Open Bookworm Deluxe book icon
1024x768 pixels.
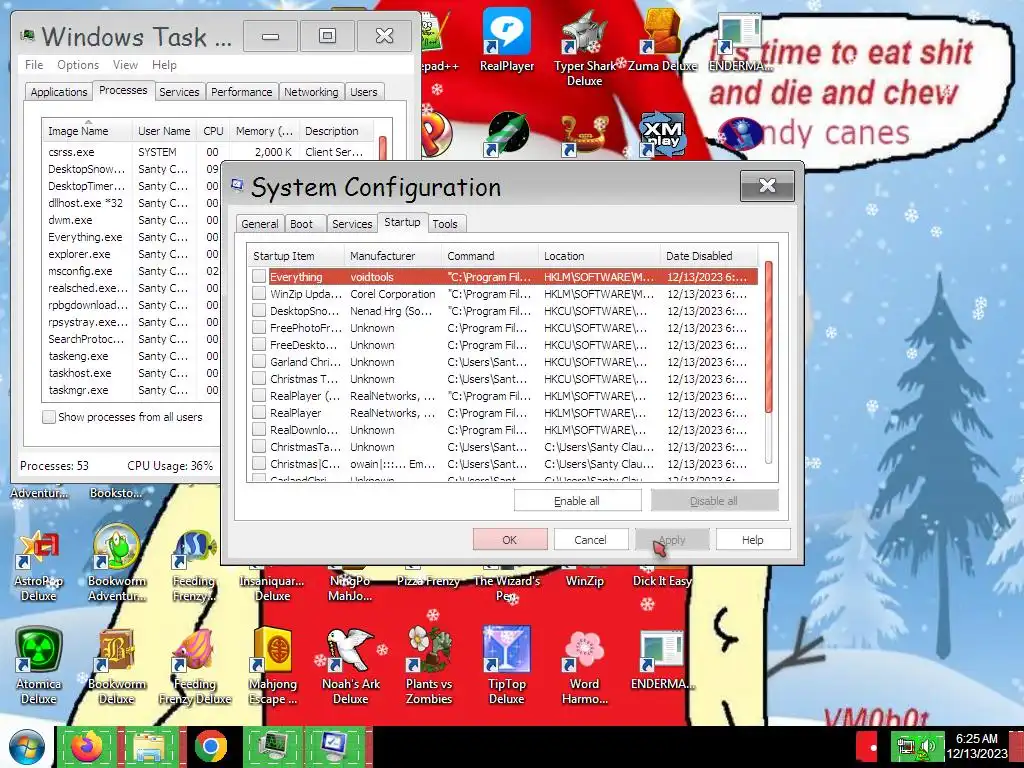117,666
